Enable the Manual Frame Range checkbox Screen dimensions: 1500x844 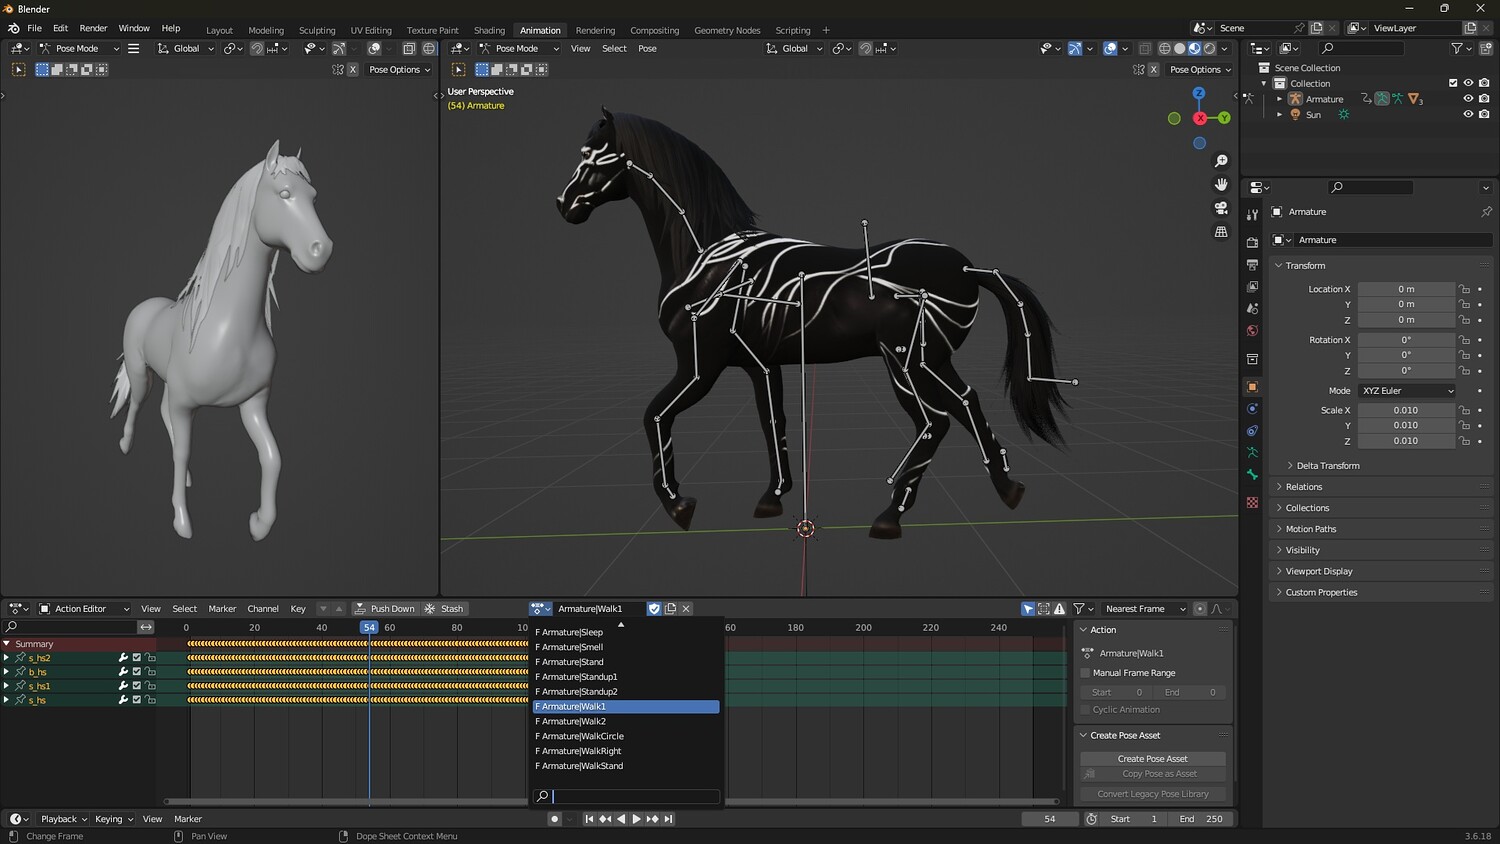(1086, 673)
